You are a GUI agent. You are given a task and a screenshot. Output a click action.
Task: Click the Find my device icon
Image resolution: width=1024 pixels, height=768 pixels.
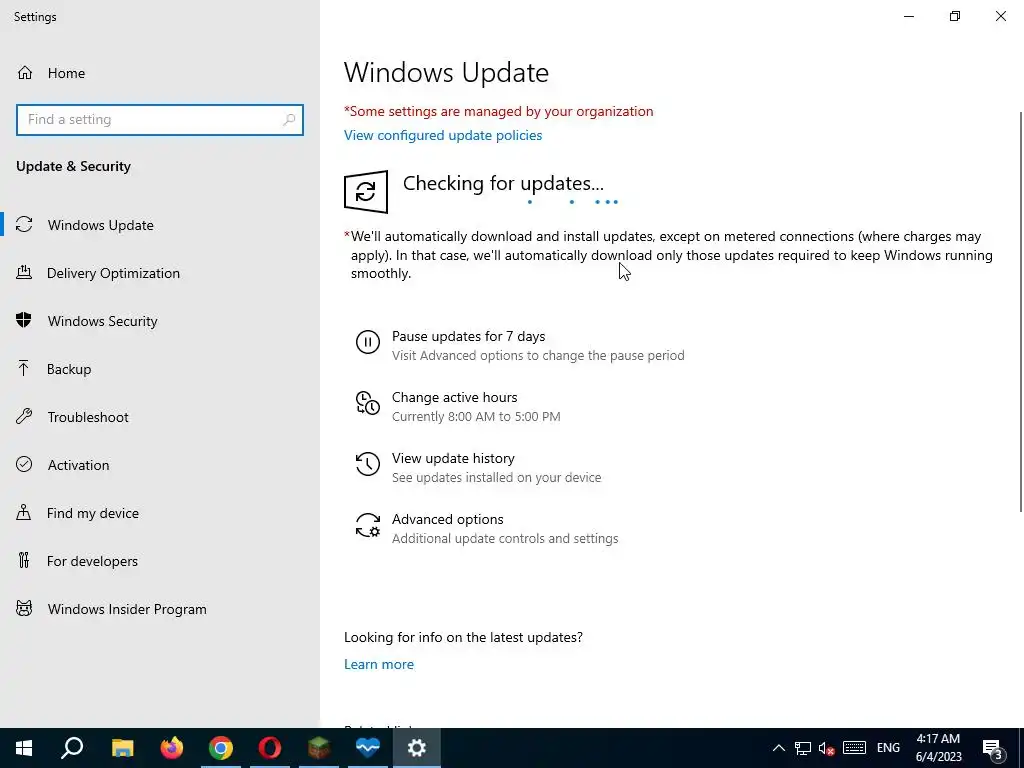click(x=24, y=513)
